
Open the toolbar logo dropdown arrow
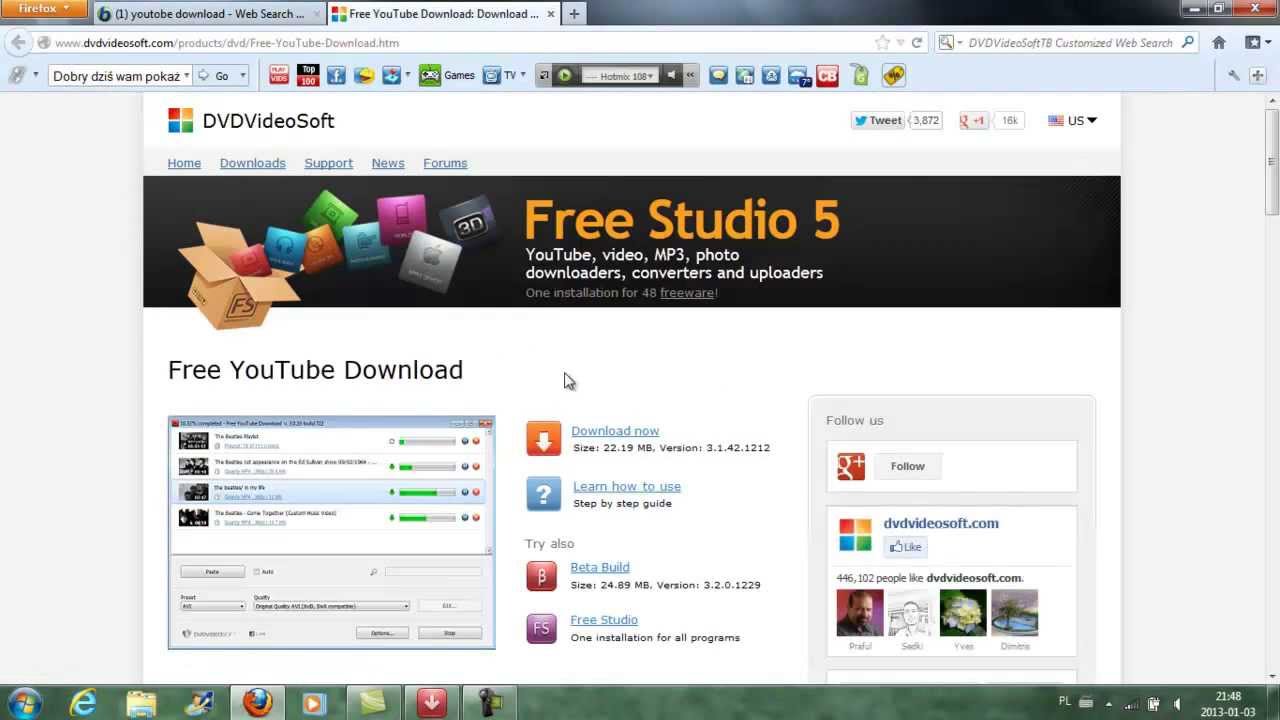click(x=36, y=76)
